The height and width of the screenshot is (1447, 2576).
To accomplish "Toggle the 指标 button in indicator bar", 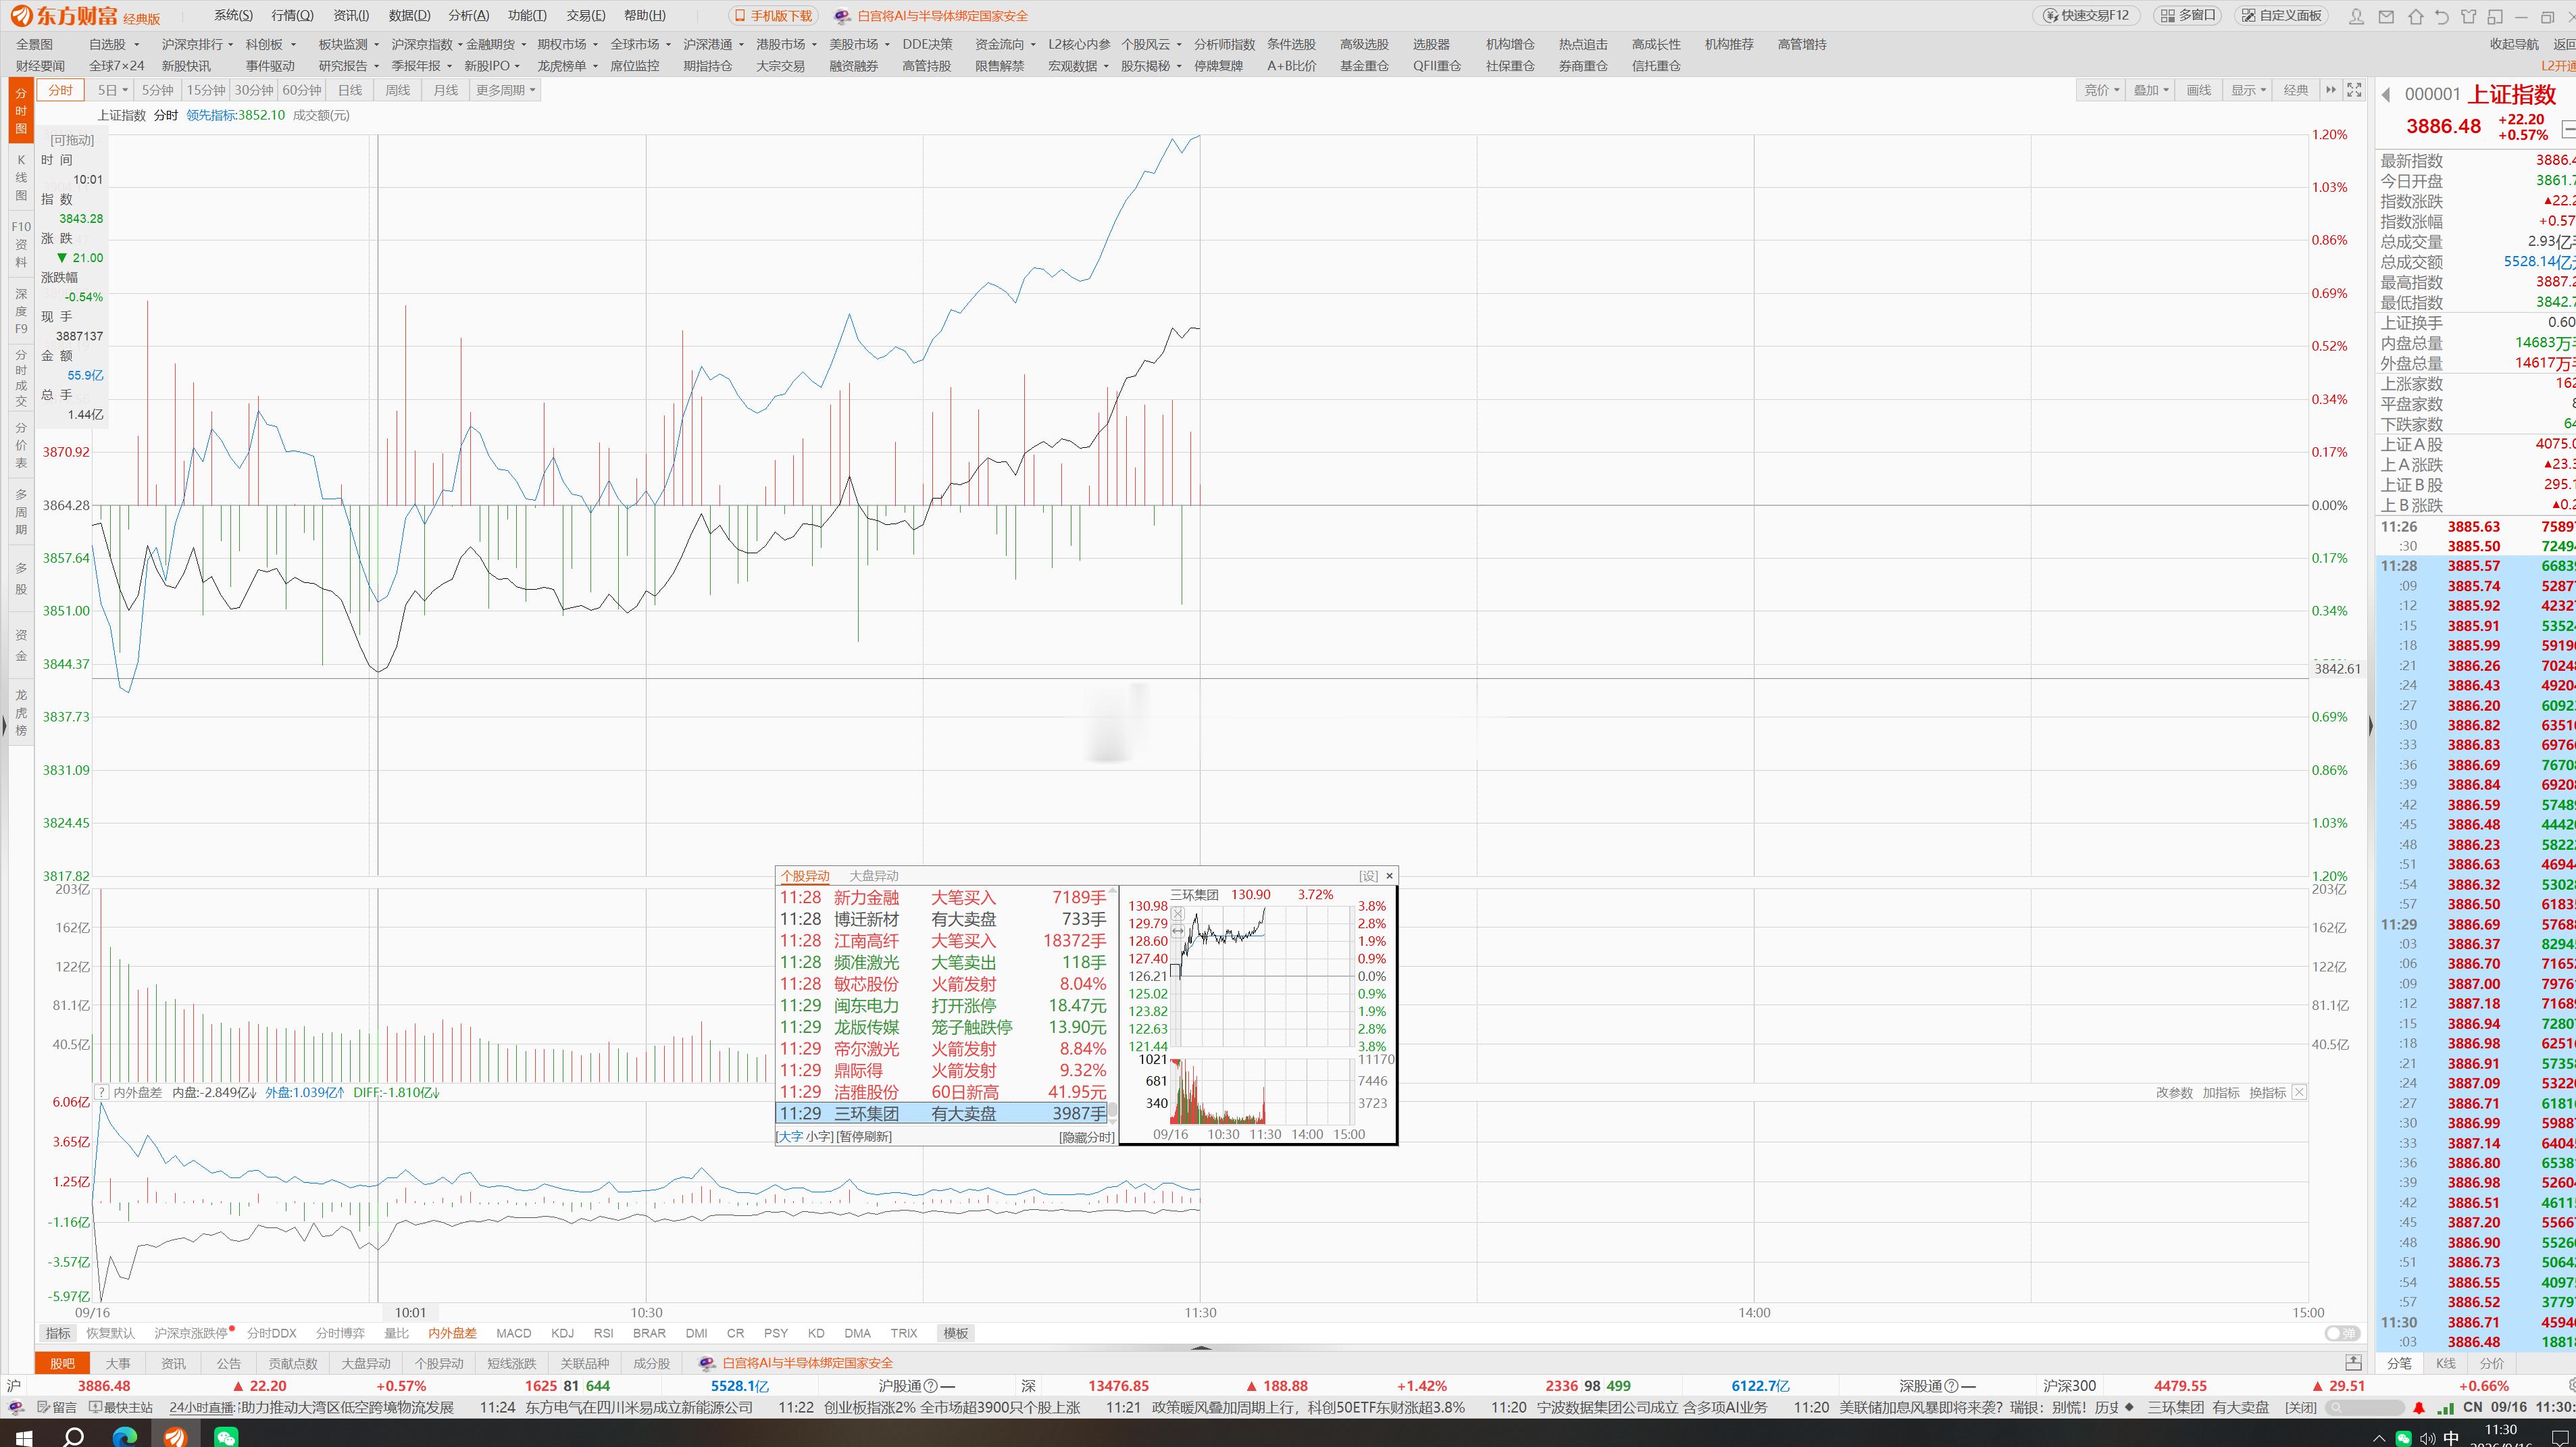I will point(58,1333).
